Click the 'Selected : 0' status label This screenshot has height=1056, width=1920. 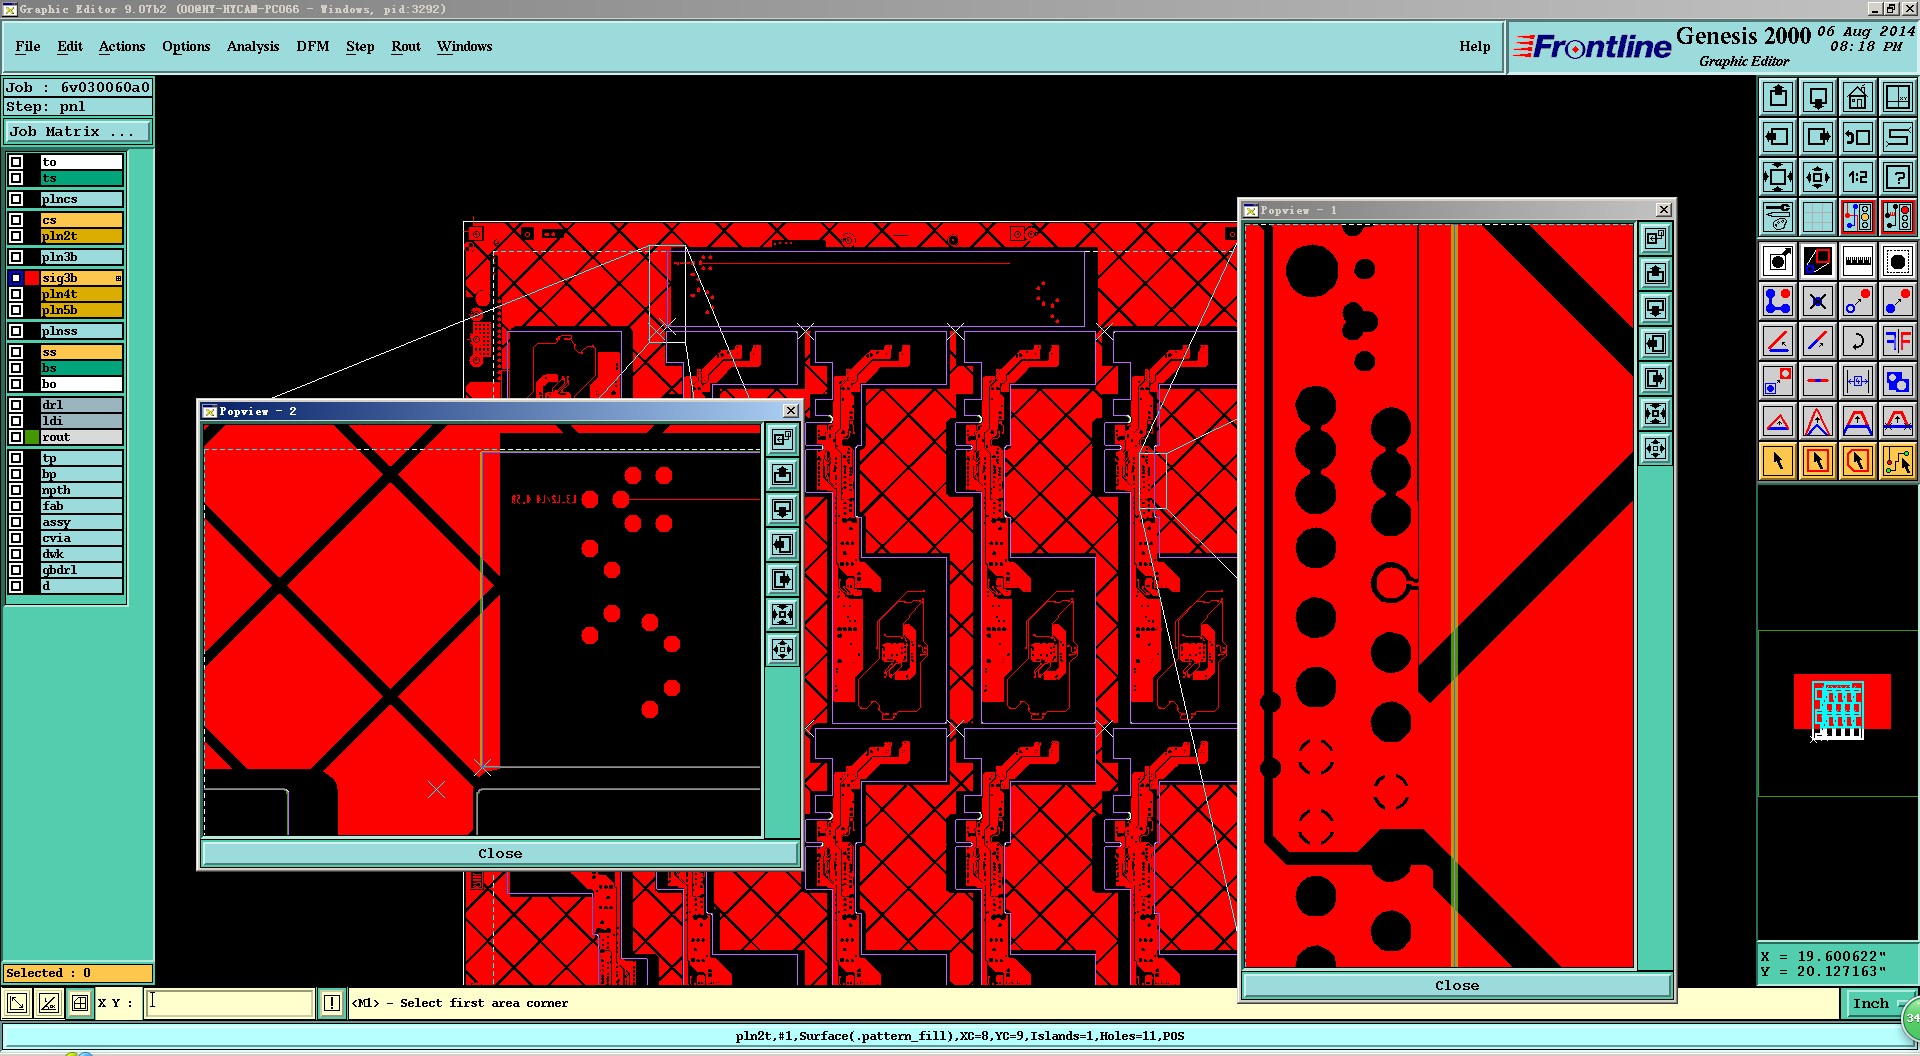(x=78, y=973)
